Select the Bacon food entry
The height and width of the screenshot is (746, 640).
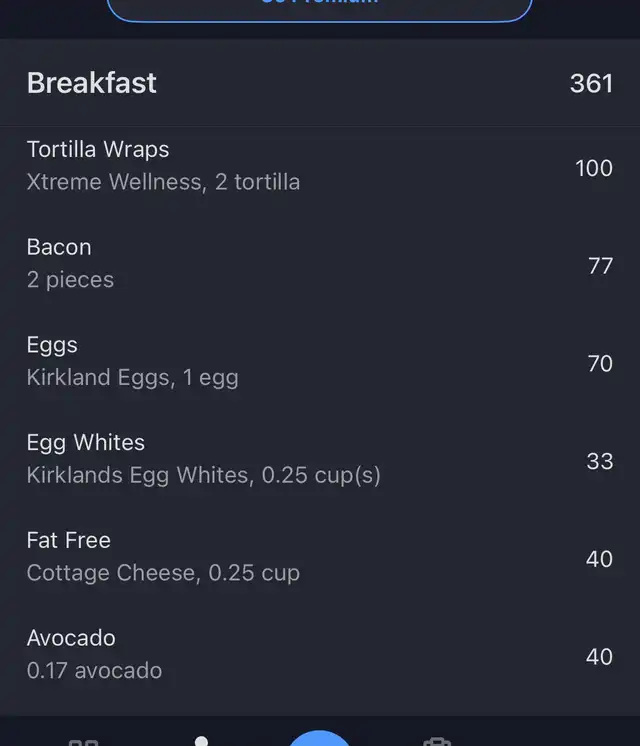[59, 248]
